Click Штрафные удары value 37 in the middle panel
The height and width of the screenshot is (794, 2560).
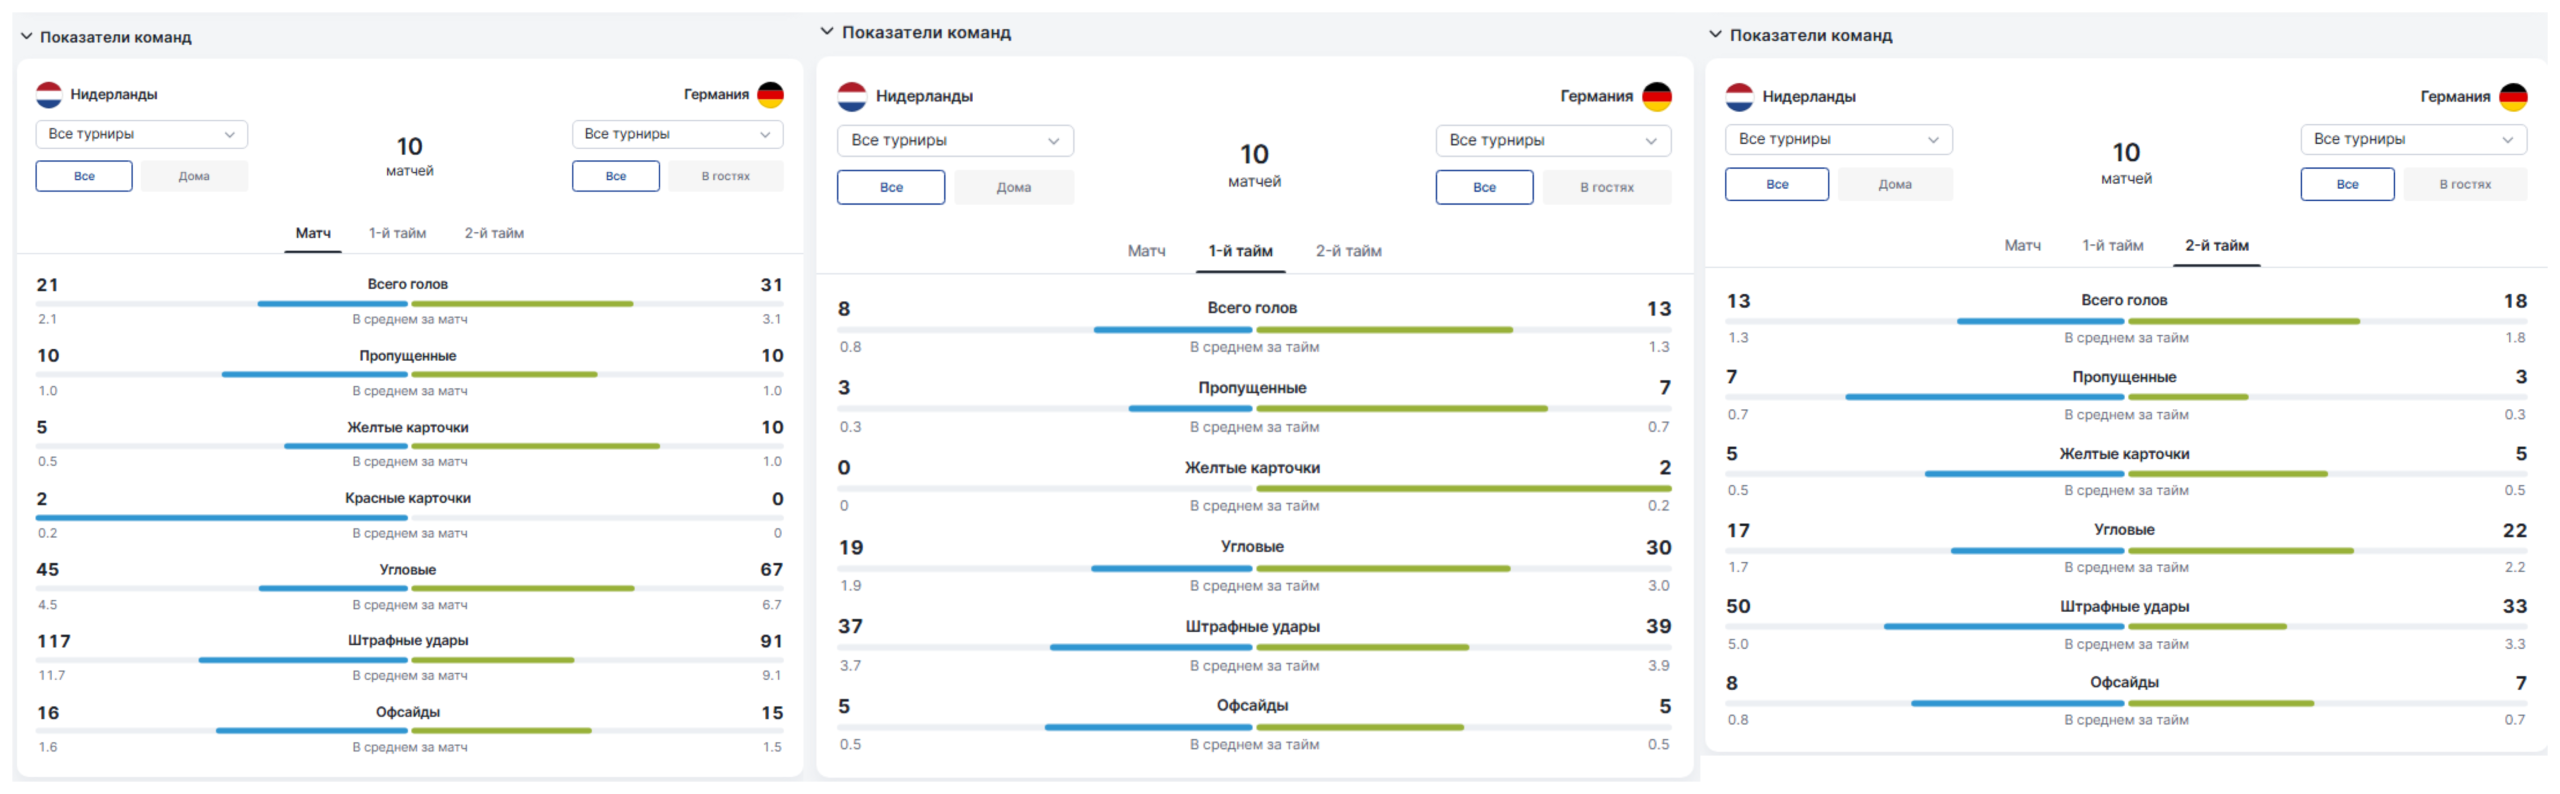click(x=850, y=626)
